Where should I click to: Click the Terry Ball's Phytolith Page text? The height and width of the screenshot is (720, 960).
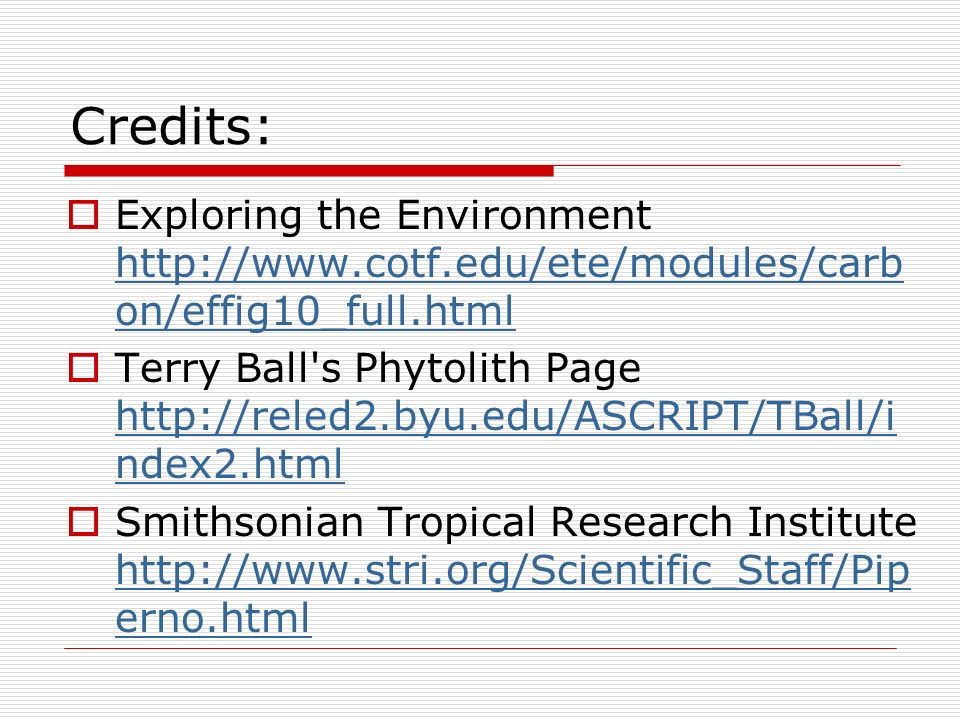click(378, 369)
